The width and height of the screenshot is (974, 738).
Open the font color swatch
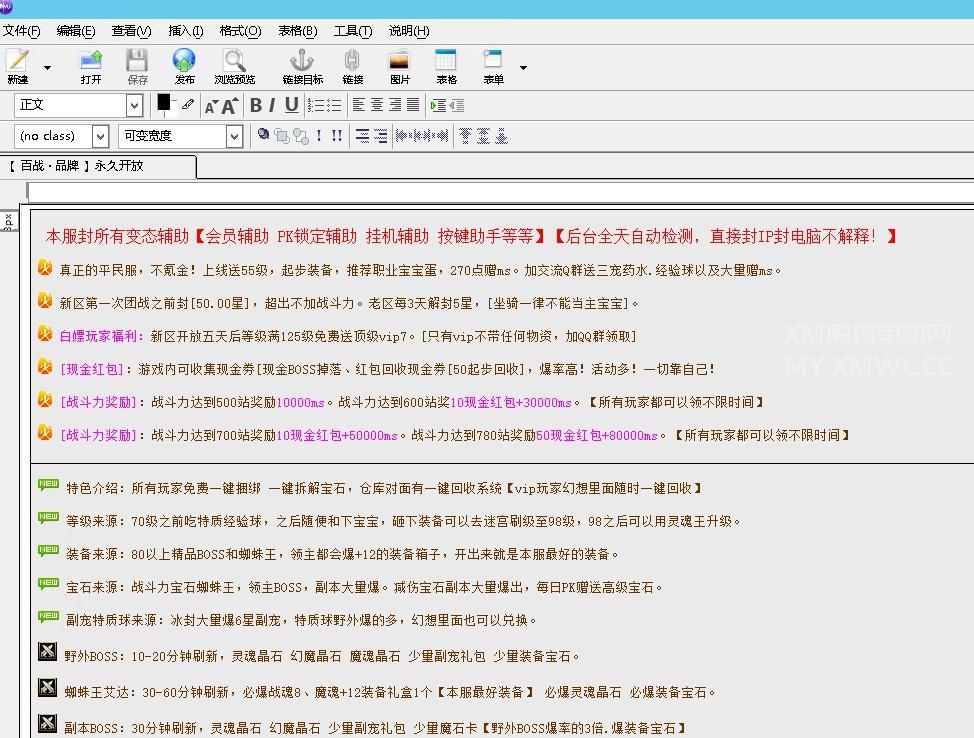tap(163, 103)
